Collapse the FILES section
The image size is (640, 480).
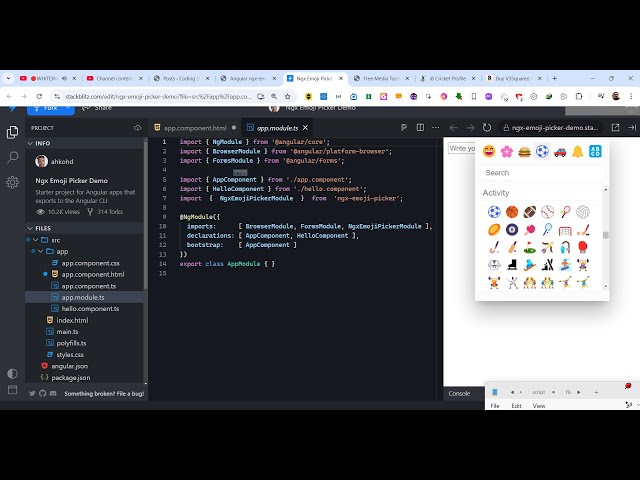30,228
